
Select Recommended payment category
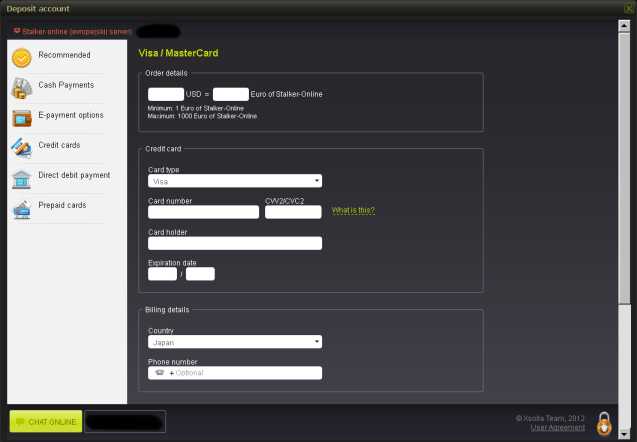coord(64,55)
